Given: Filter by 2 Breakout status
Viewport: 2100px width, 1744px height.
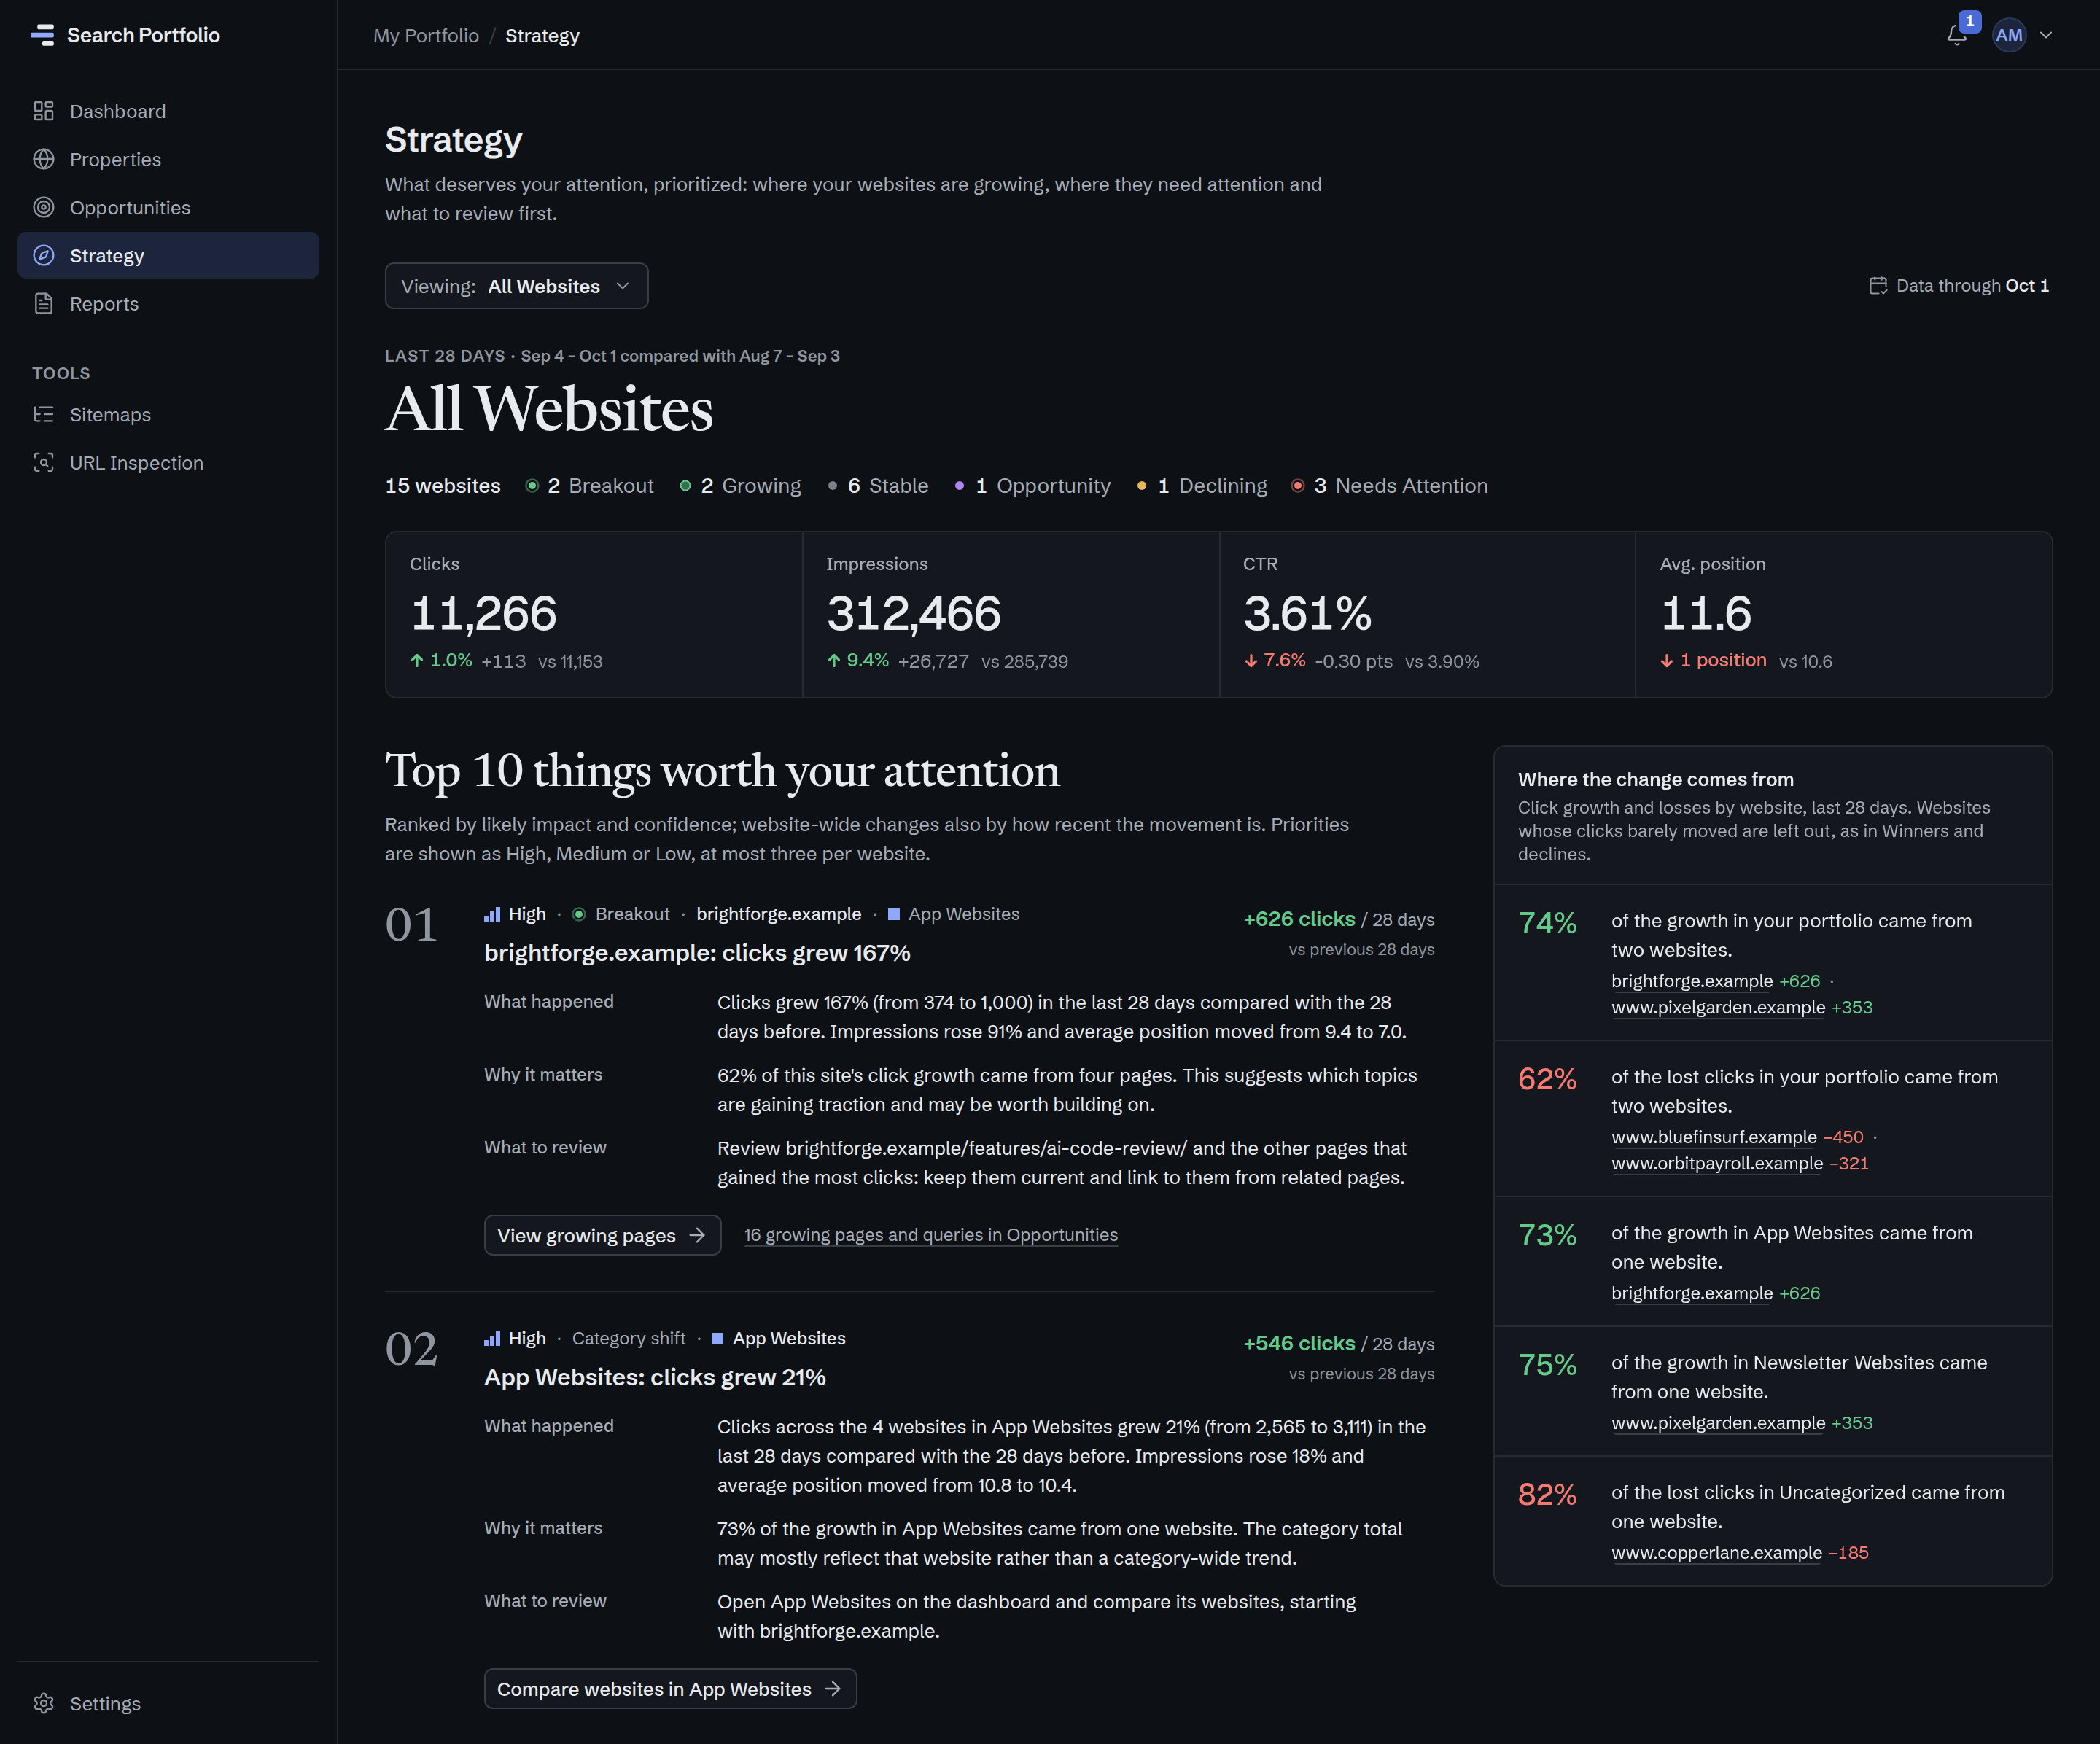Looking at the screenshot, I should [x=589, y=486].
